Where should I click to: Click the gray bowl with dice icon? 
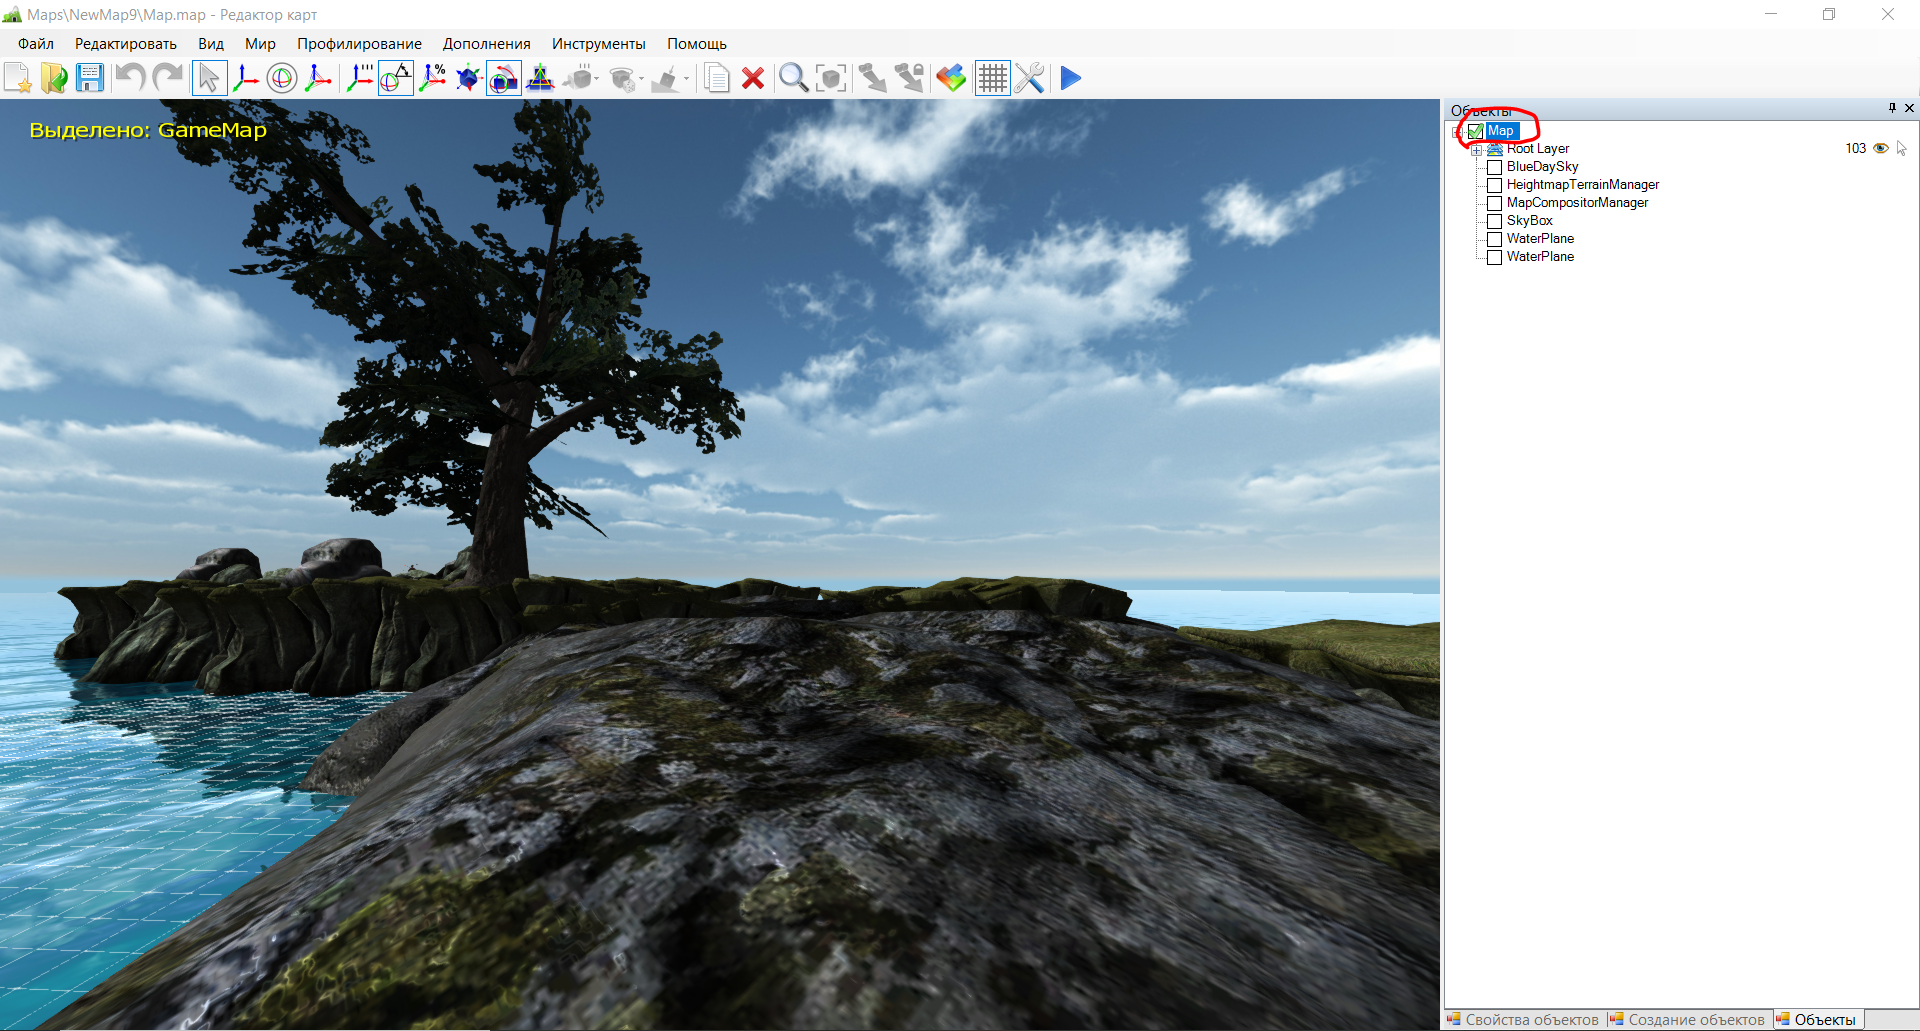tap(622, 78)
